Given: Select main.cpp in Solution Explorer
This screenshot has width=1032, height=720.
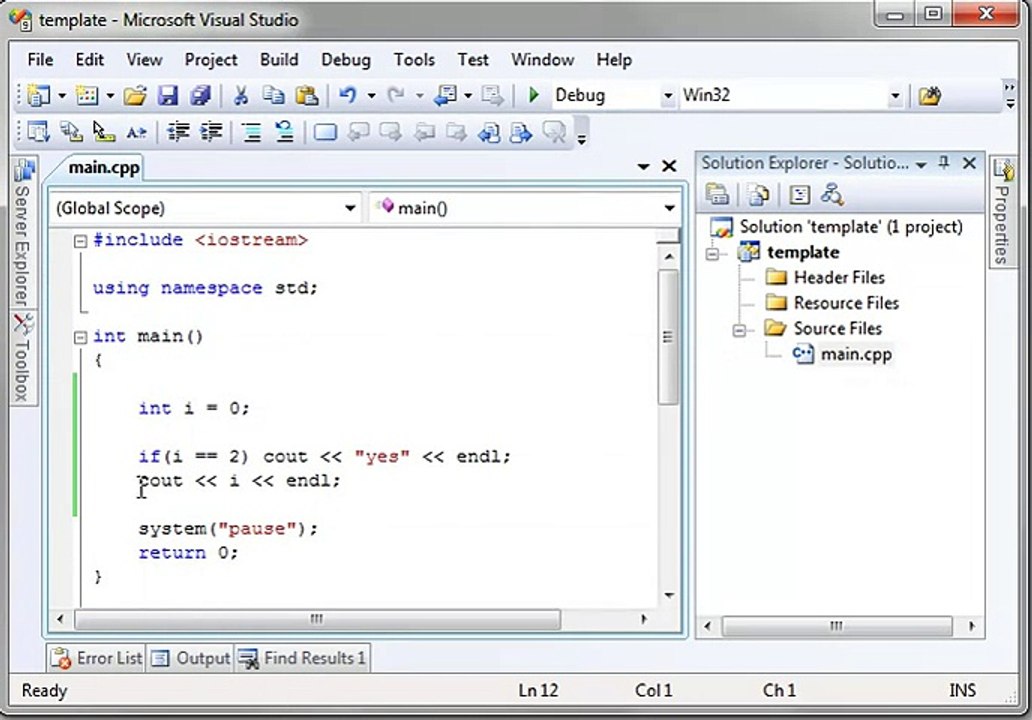Looking at the screenshot, I should pyautogui.click(x=856, y=355).
